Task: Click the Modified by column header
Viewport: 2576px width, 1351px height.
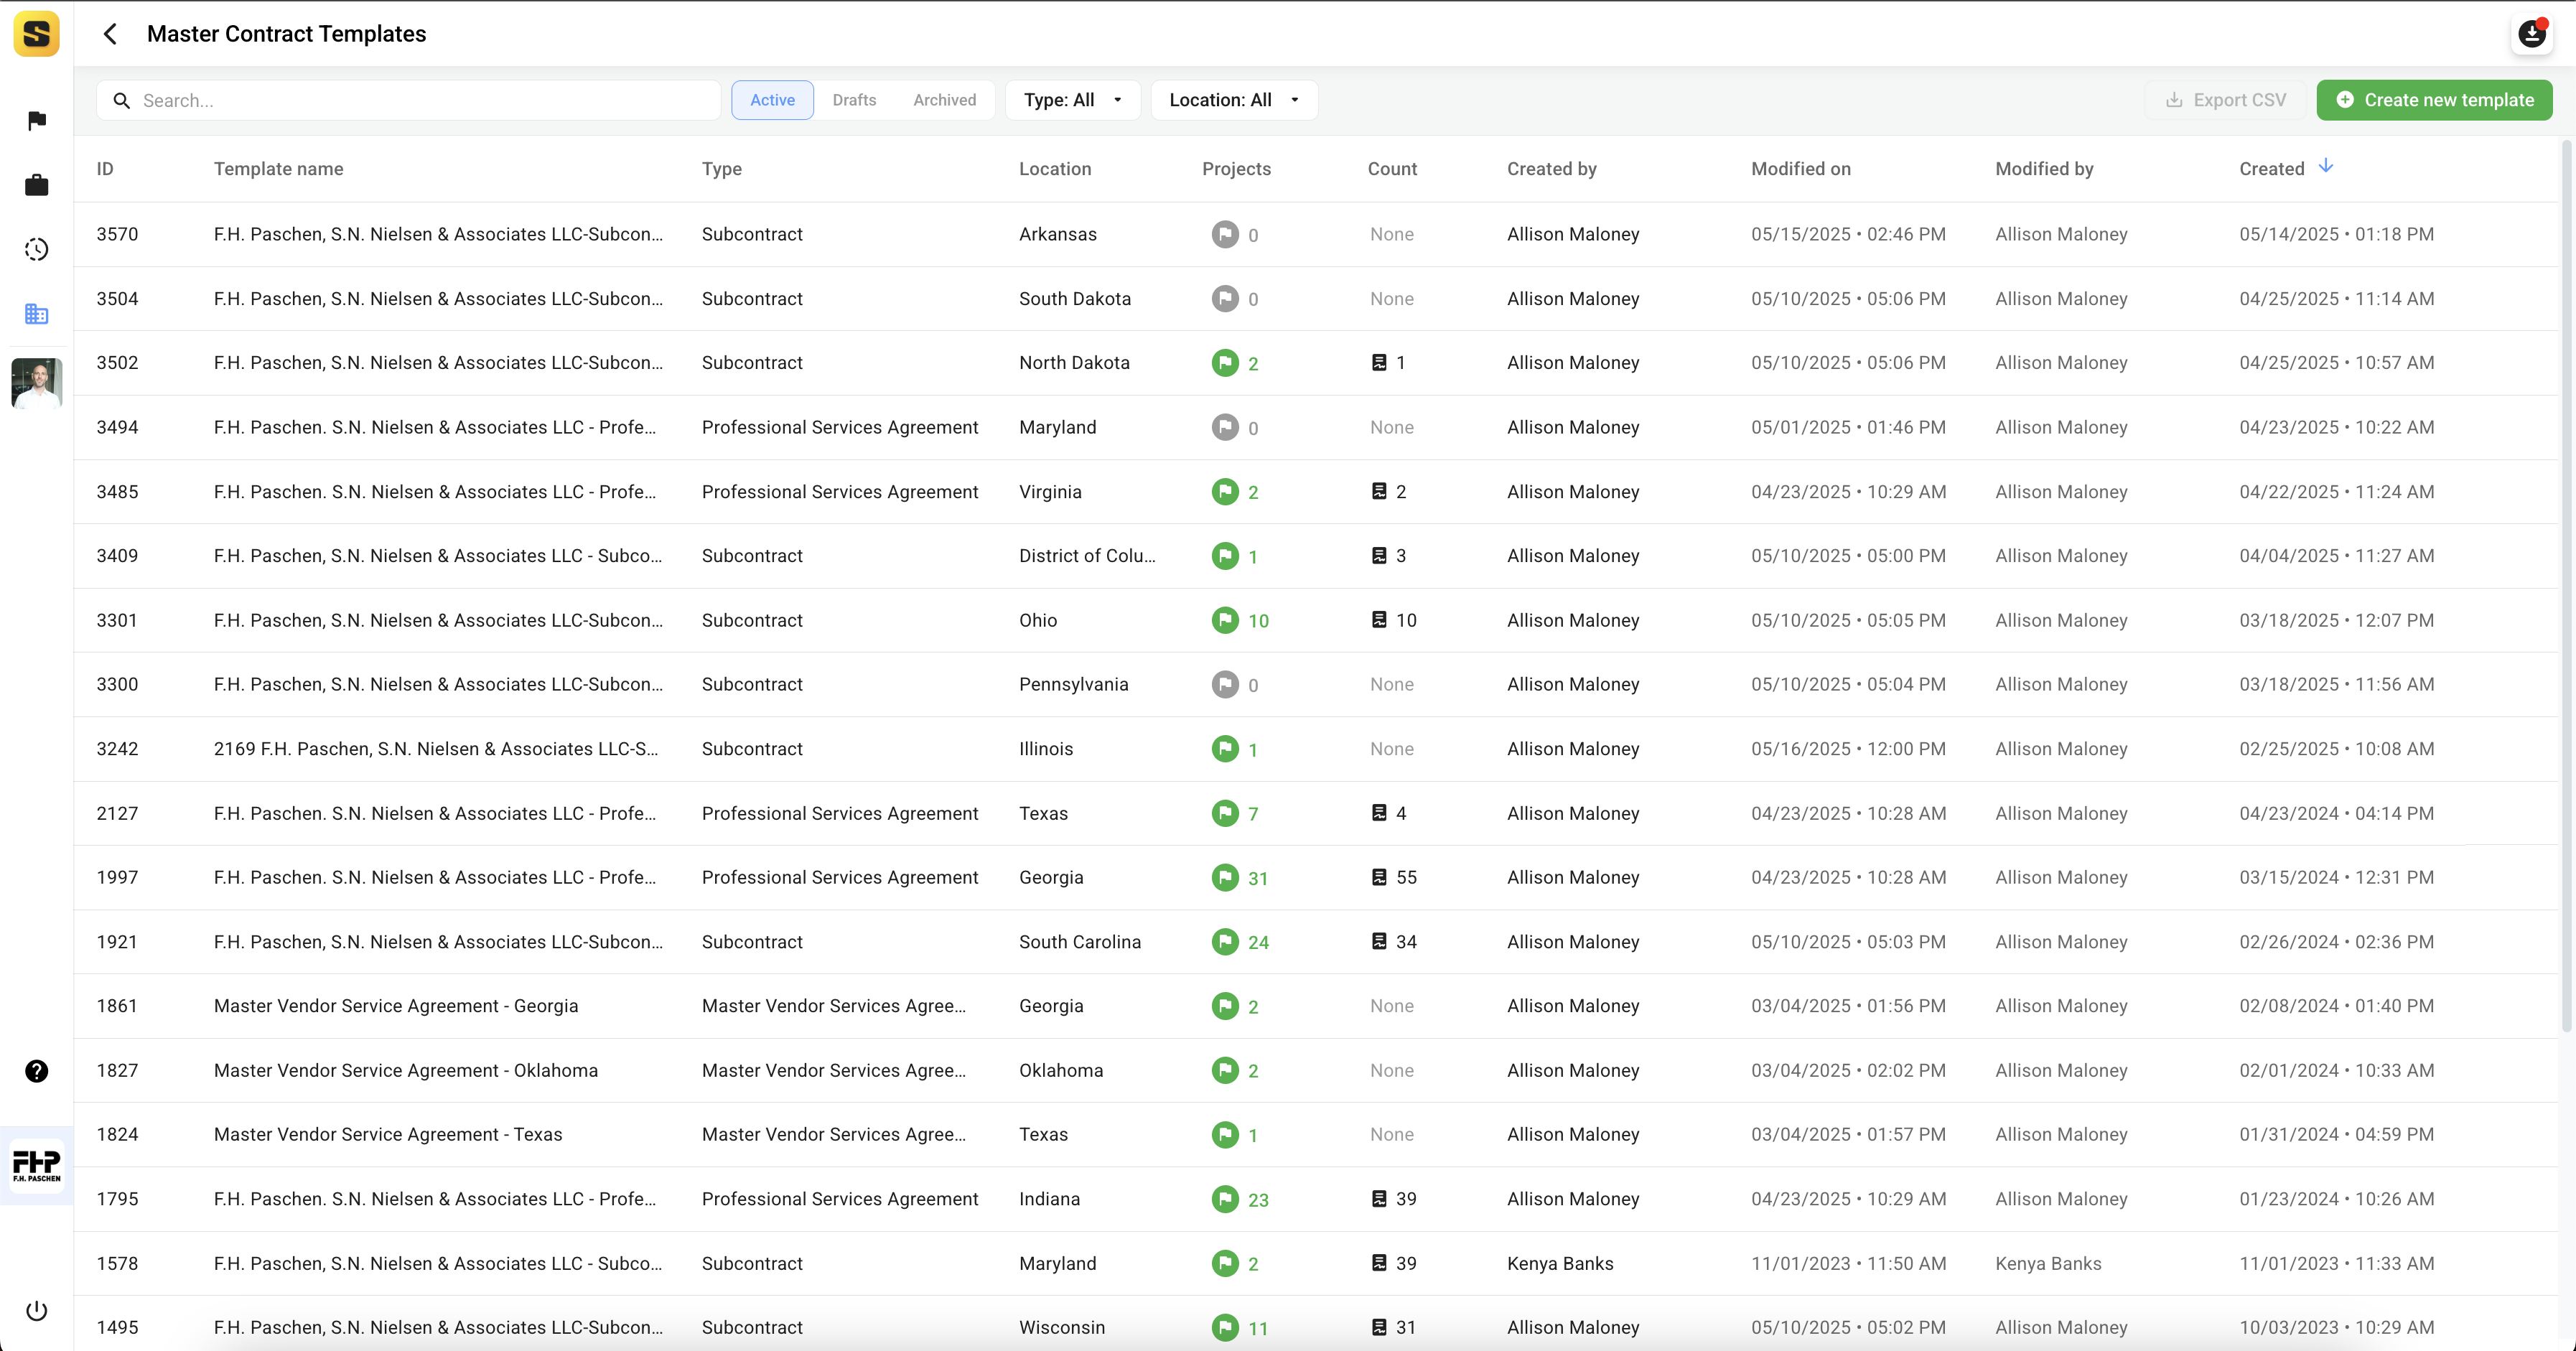Action: point(2044,169)
